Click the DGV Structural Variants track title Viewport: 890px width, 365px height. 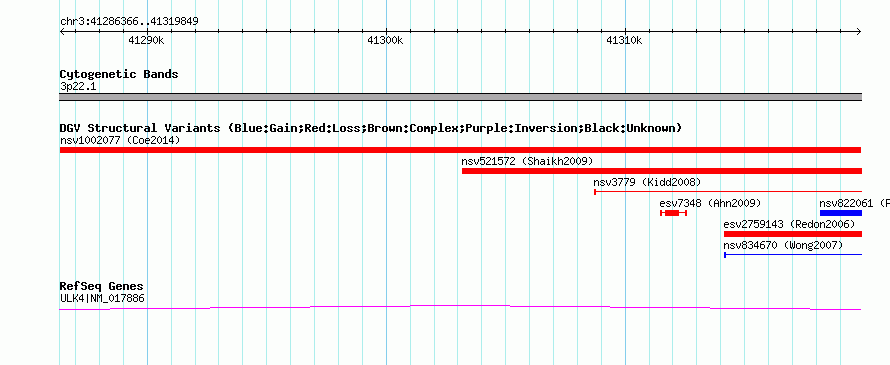pos(371,128)
